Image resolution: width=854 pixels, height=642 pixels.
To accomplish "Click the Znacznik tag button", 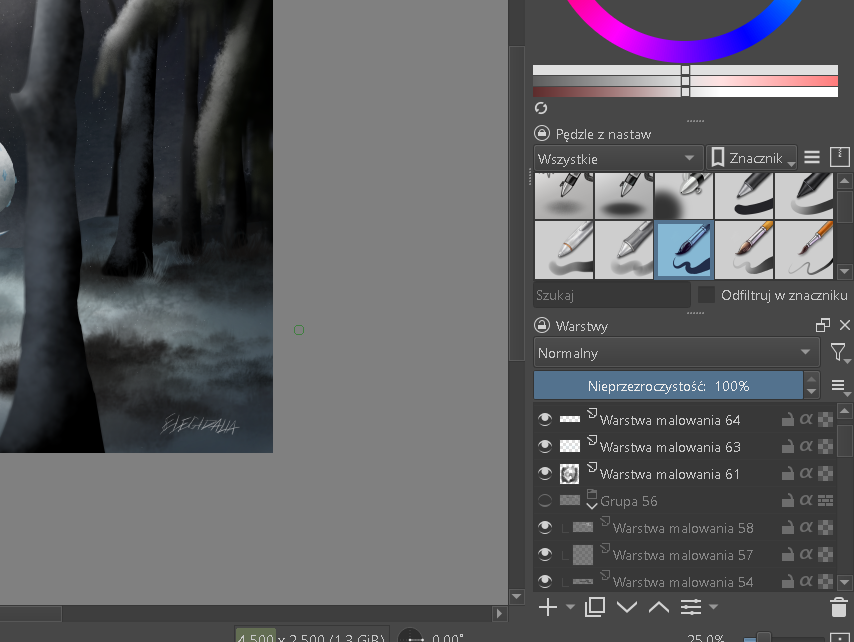I will tap(750, 158).
